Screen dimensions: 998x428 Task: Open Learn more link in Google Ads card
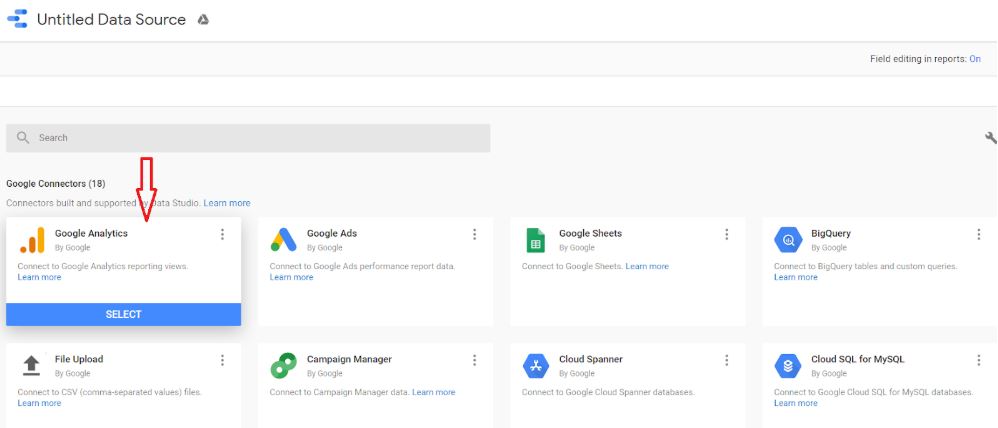292,277
